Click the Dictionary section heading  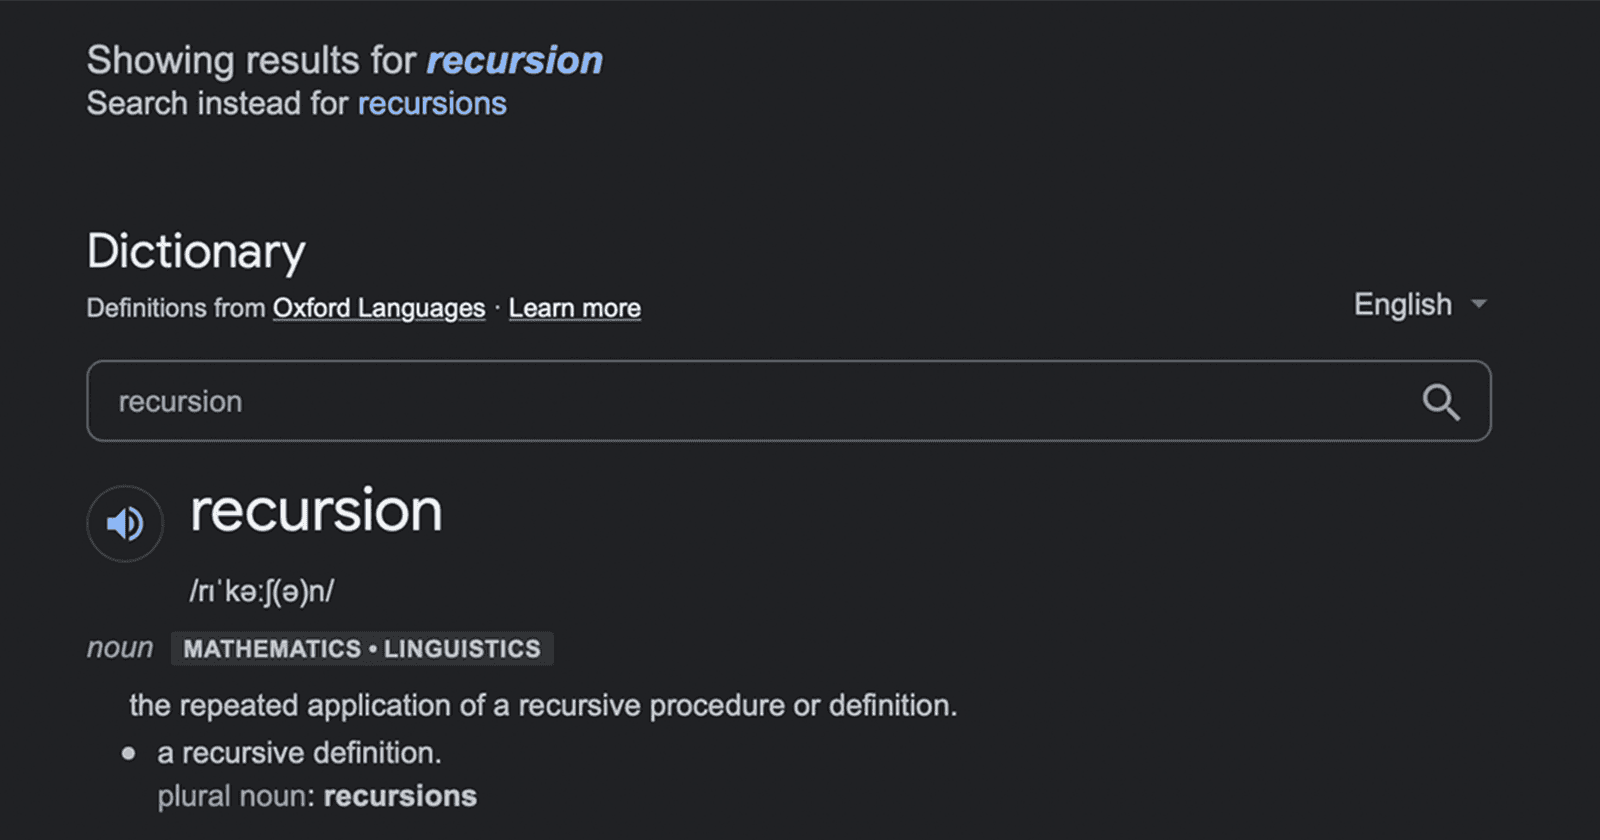tap(196, 251)
